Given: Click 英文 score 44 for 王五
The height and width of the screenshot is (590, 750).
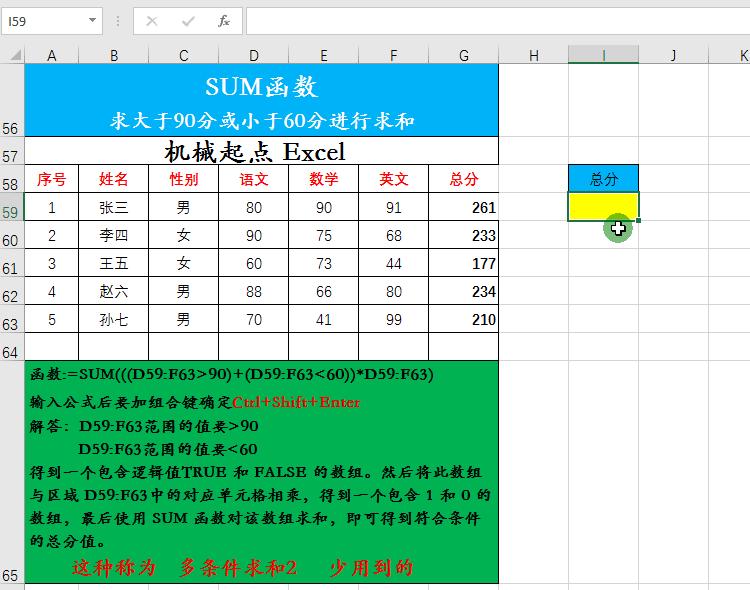Looking at the screenshot, I should pos(394,263).
